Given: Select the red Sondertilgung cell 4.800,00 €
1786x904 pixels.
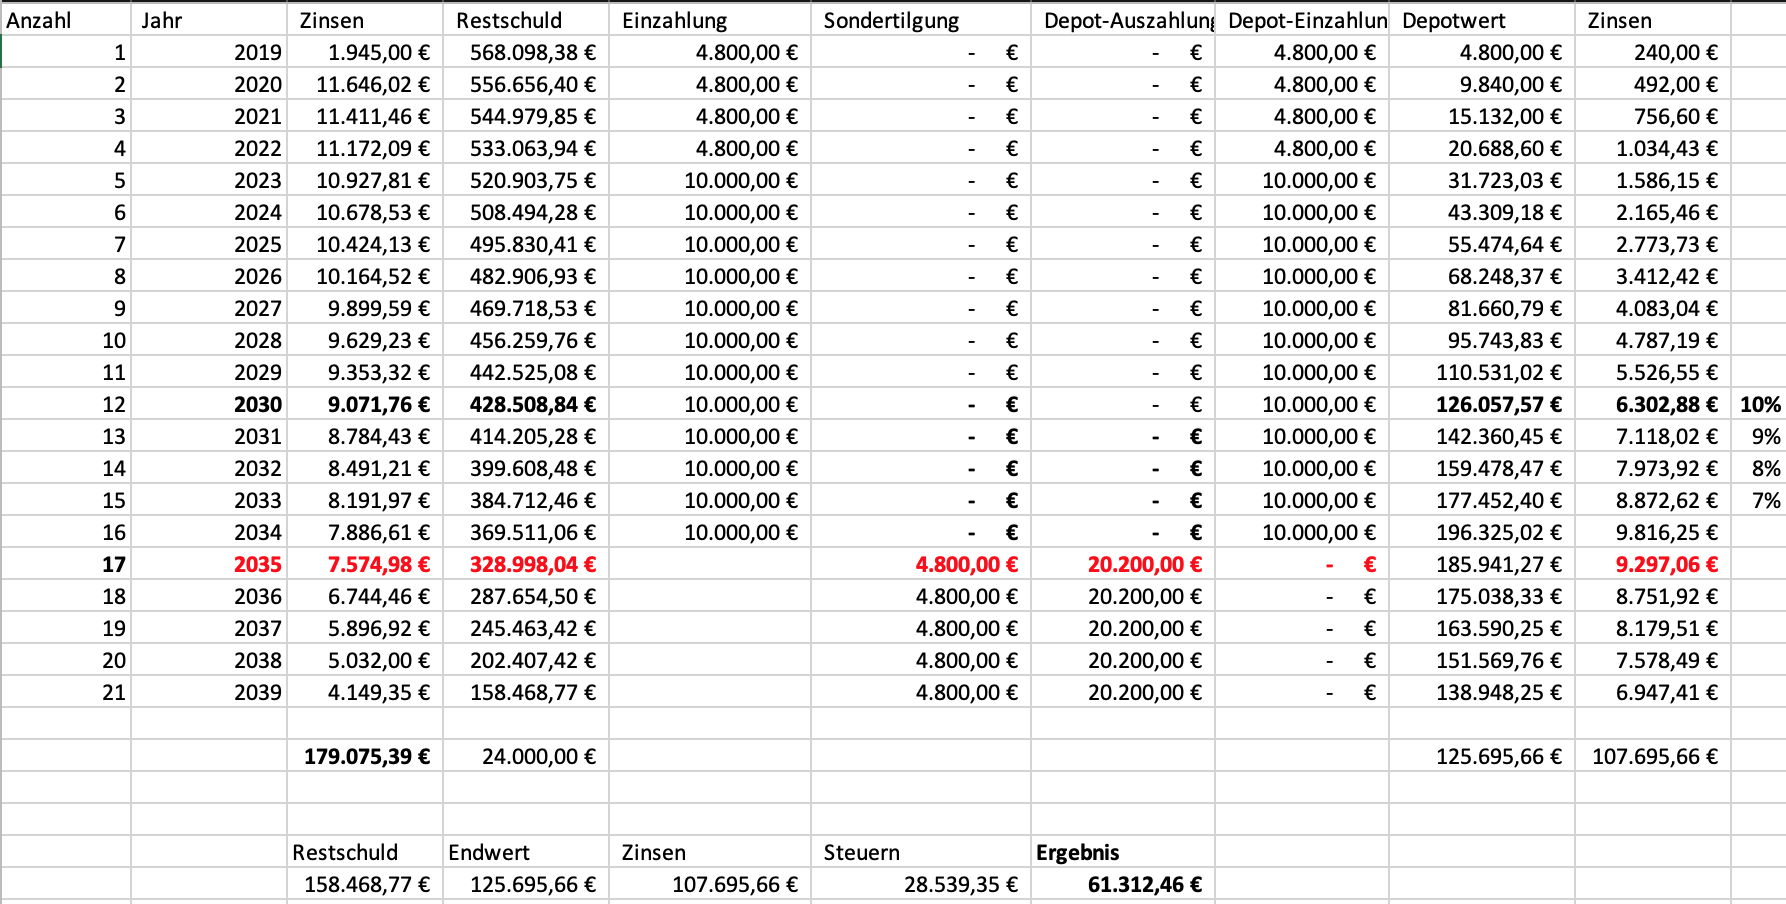Looking at the screenshot, I should 921,564.
